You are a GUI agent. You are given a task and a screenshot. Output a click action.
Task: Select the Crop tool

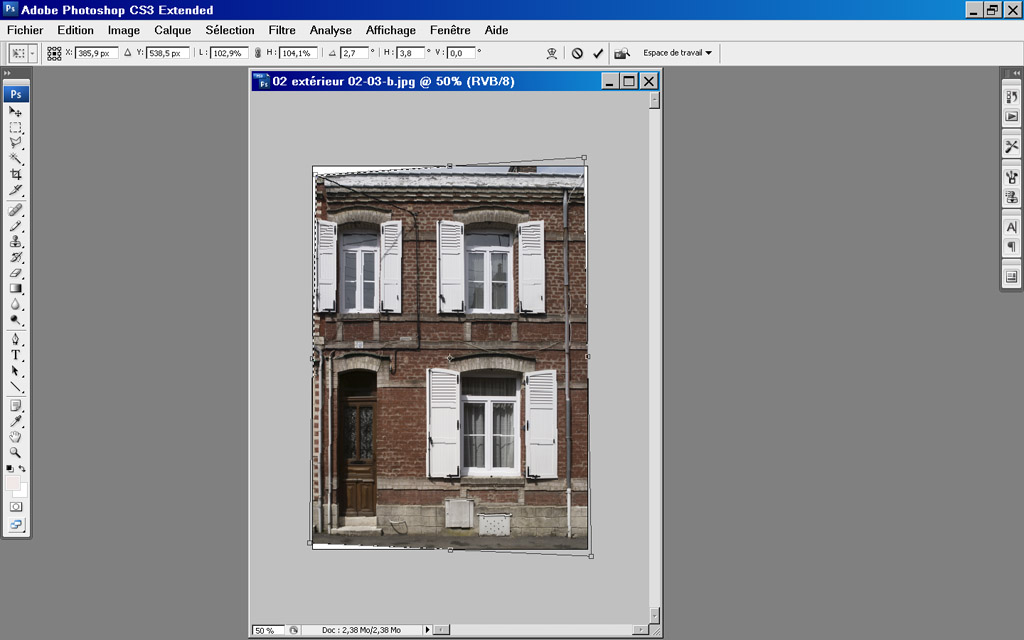(x=16, y=174)
